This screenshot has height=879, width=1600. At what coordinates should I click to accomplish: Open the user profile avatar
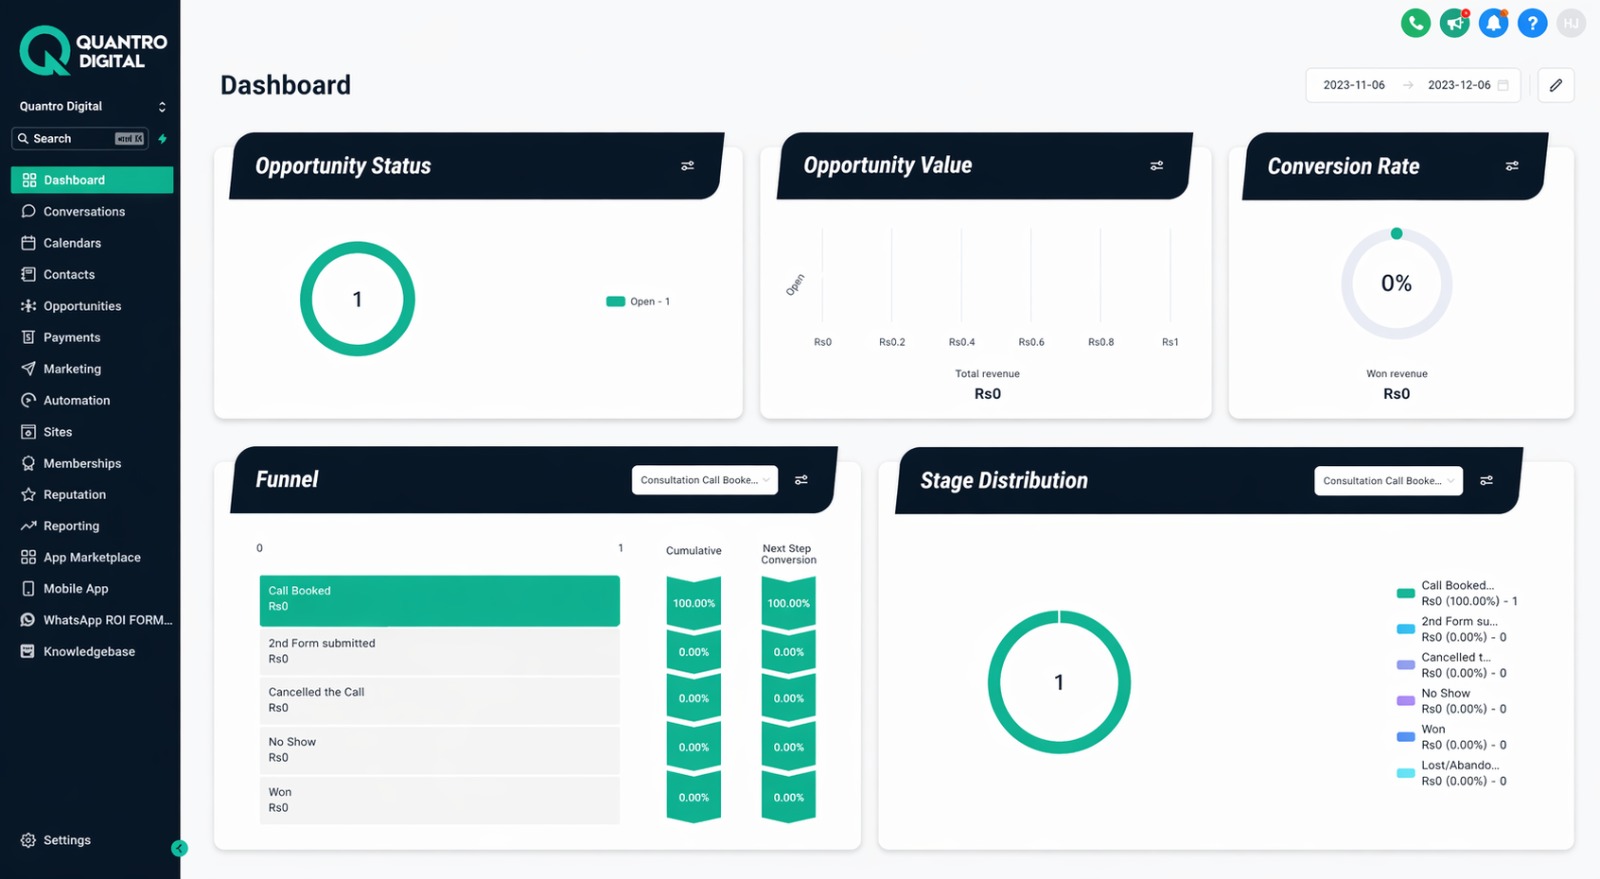(1571, 23)
